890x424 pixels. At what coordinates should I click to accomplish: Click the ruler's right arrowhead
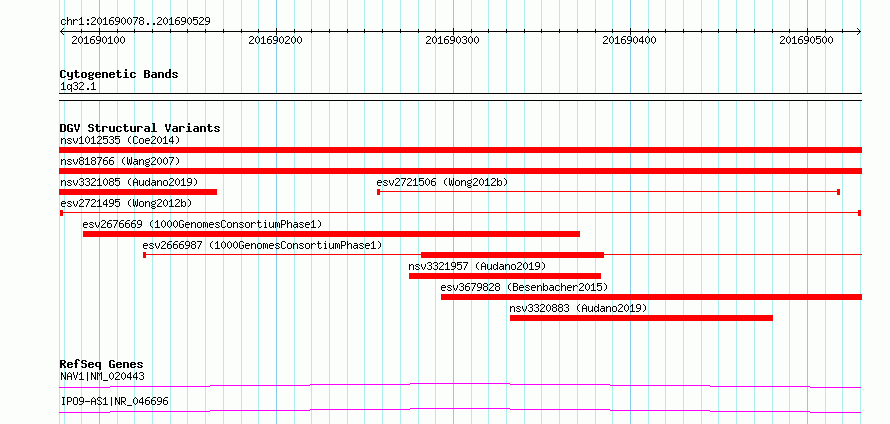[x=859, y=31]
